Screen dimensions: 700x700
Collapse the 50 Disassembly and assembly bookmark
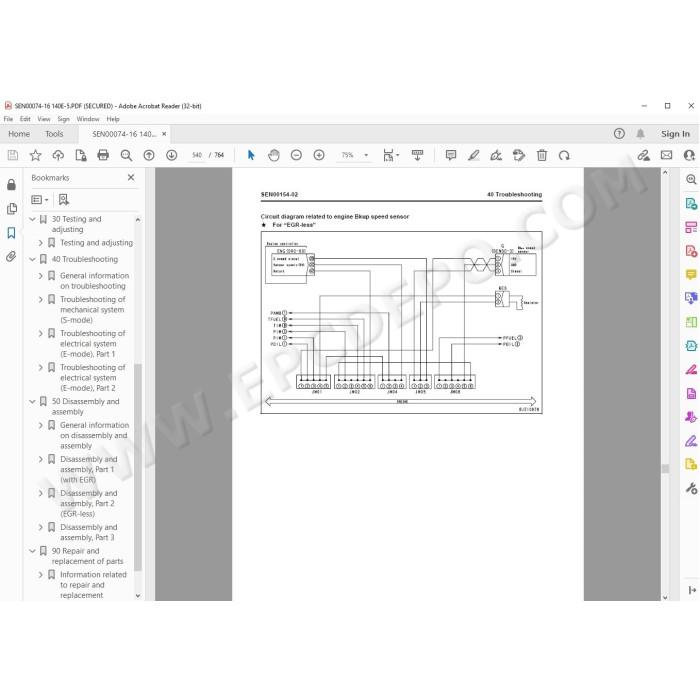tap(33, 402)
